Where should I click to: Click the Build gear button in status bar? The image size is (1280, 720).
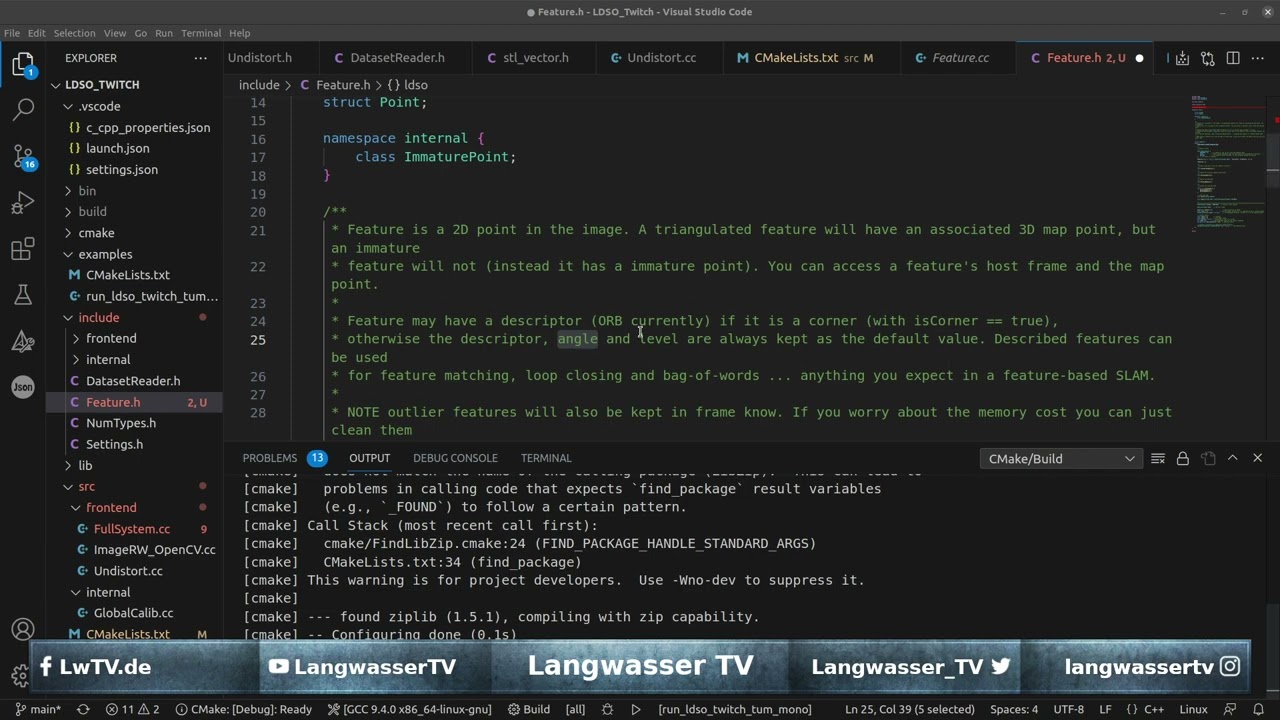coord(529,709)
